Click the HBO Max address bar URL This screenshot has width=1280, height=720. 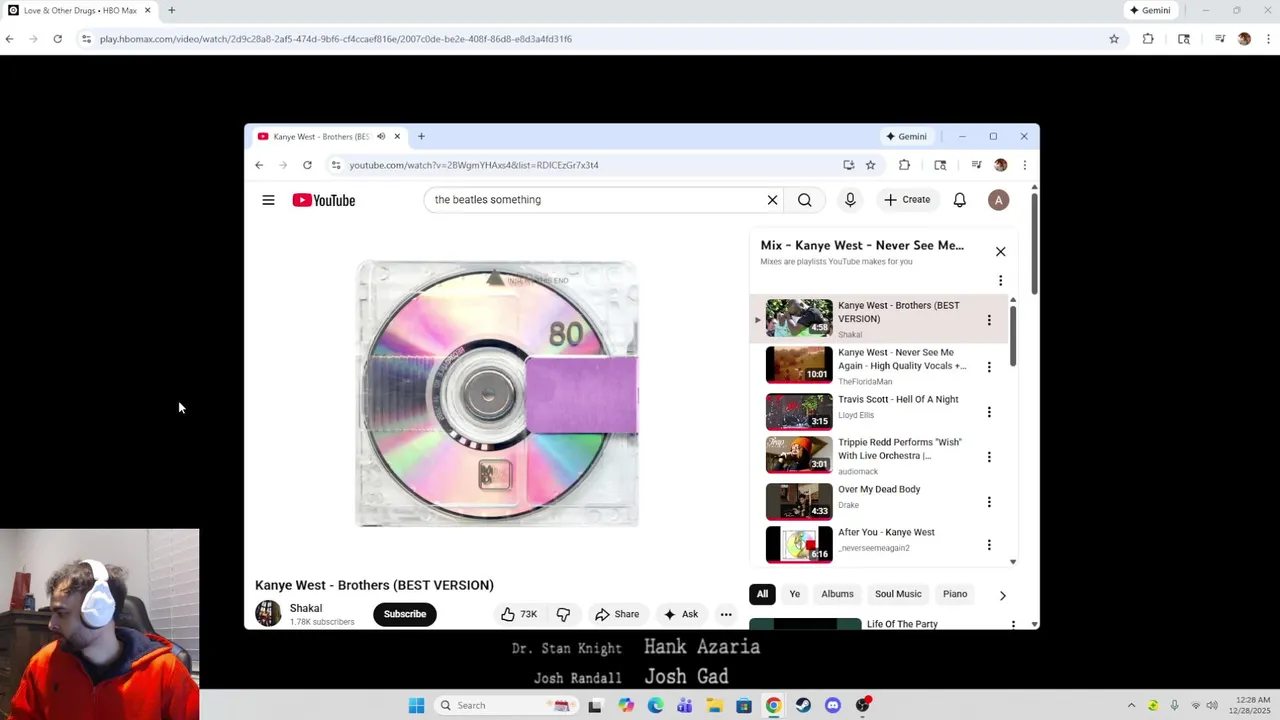(336, 39)
